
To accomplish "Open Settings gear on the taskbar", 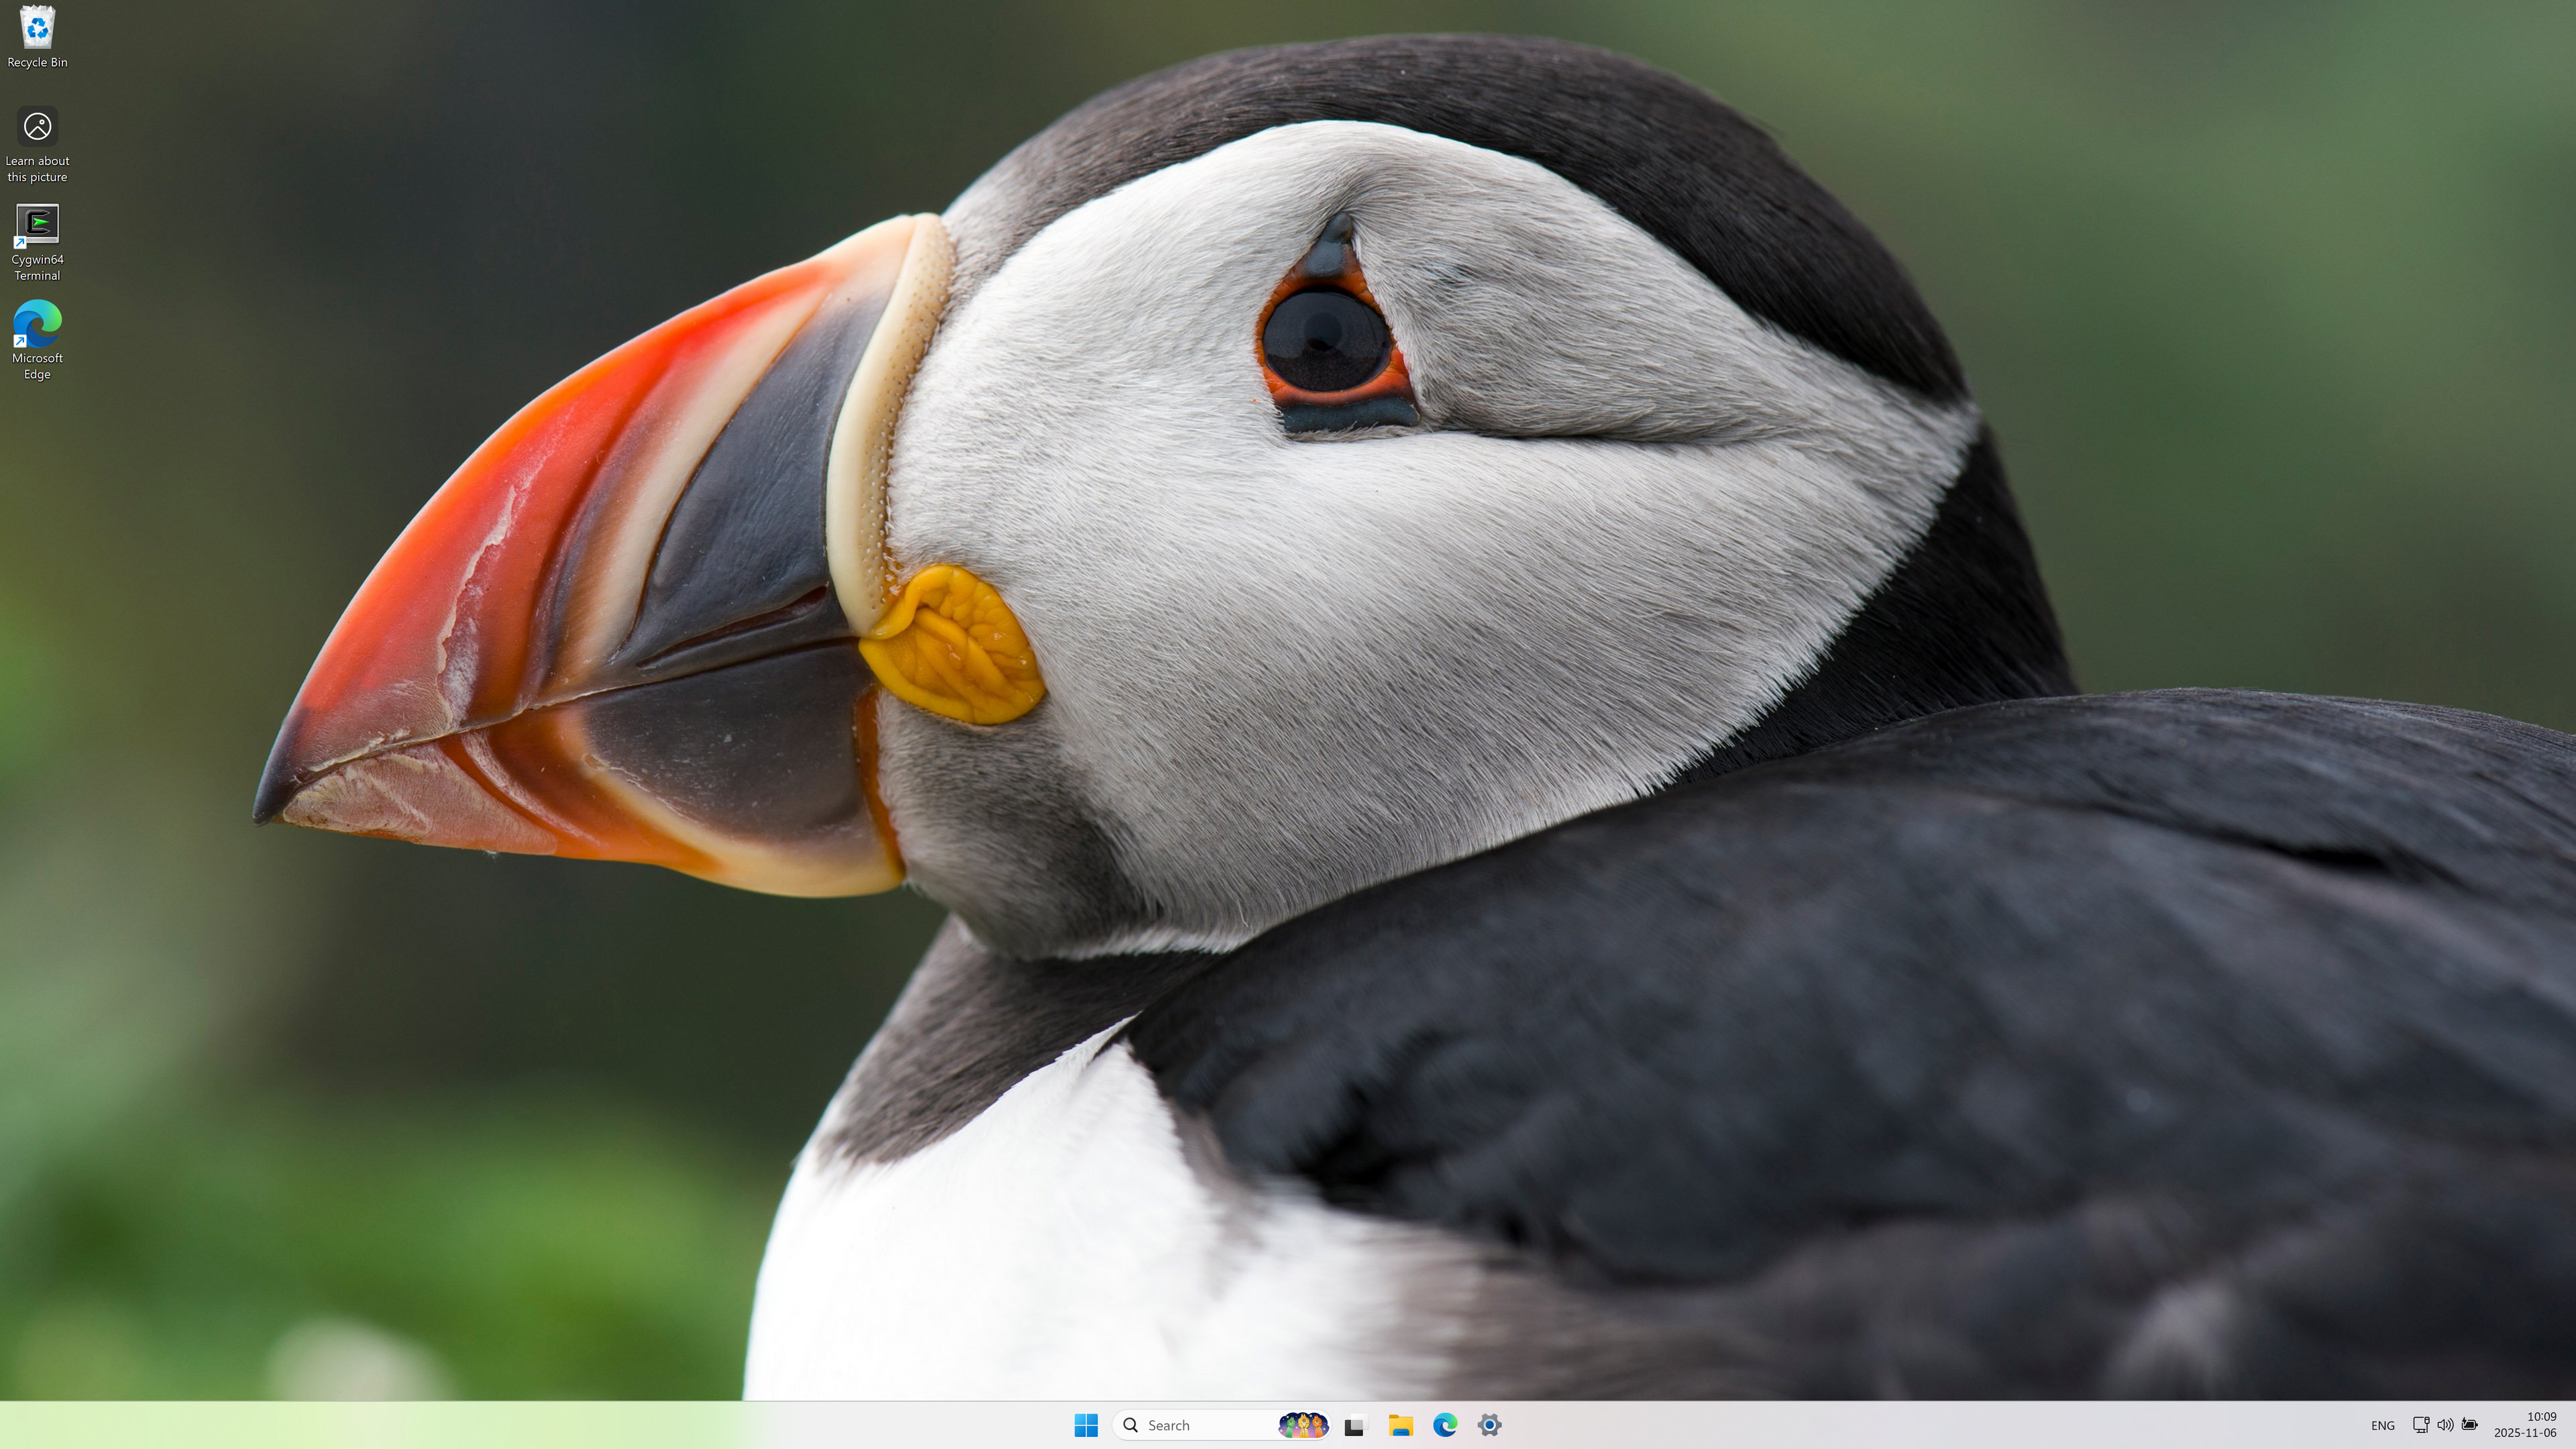I will click(1489, 1425).
